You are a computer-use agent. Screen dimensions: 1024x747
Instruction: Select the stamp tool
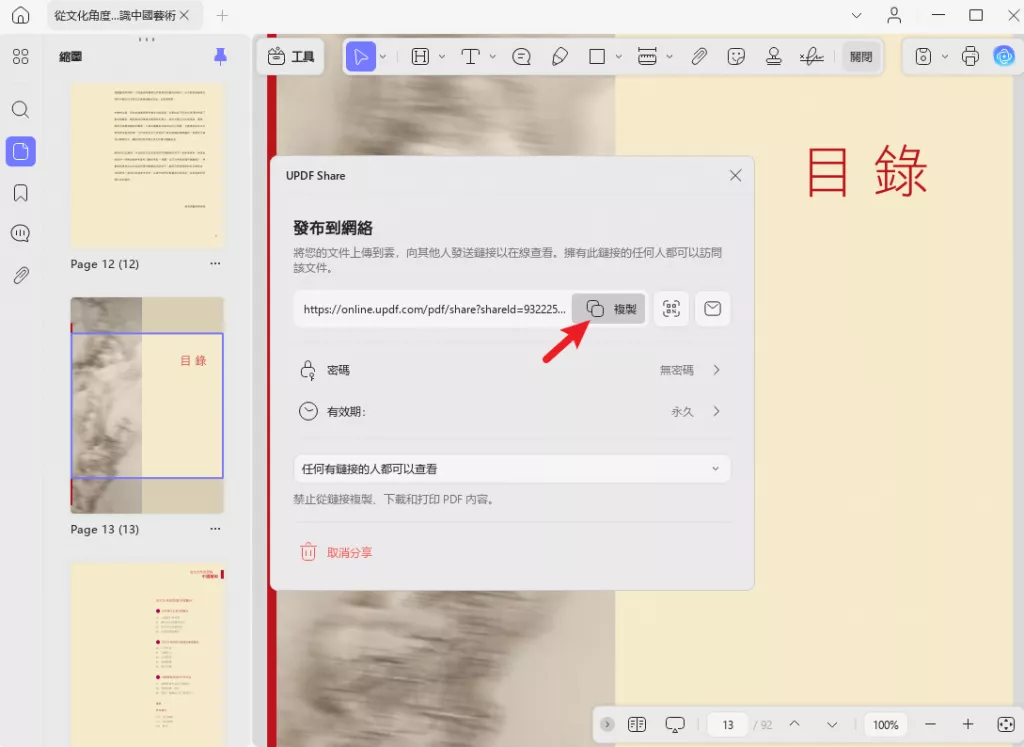[x=774, y=57]
